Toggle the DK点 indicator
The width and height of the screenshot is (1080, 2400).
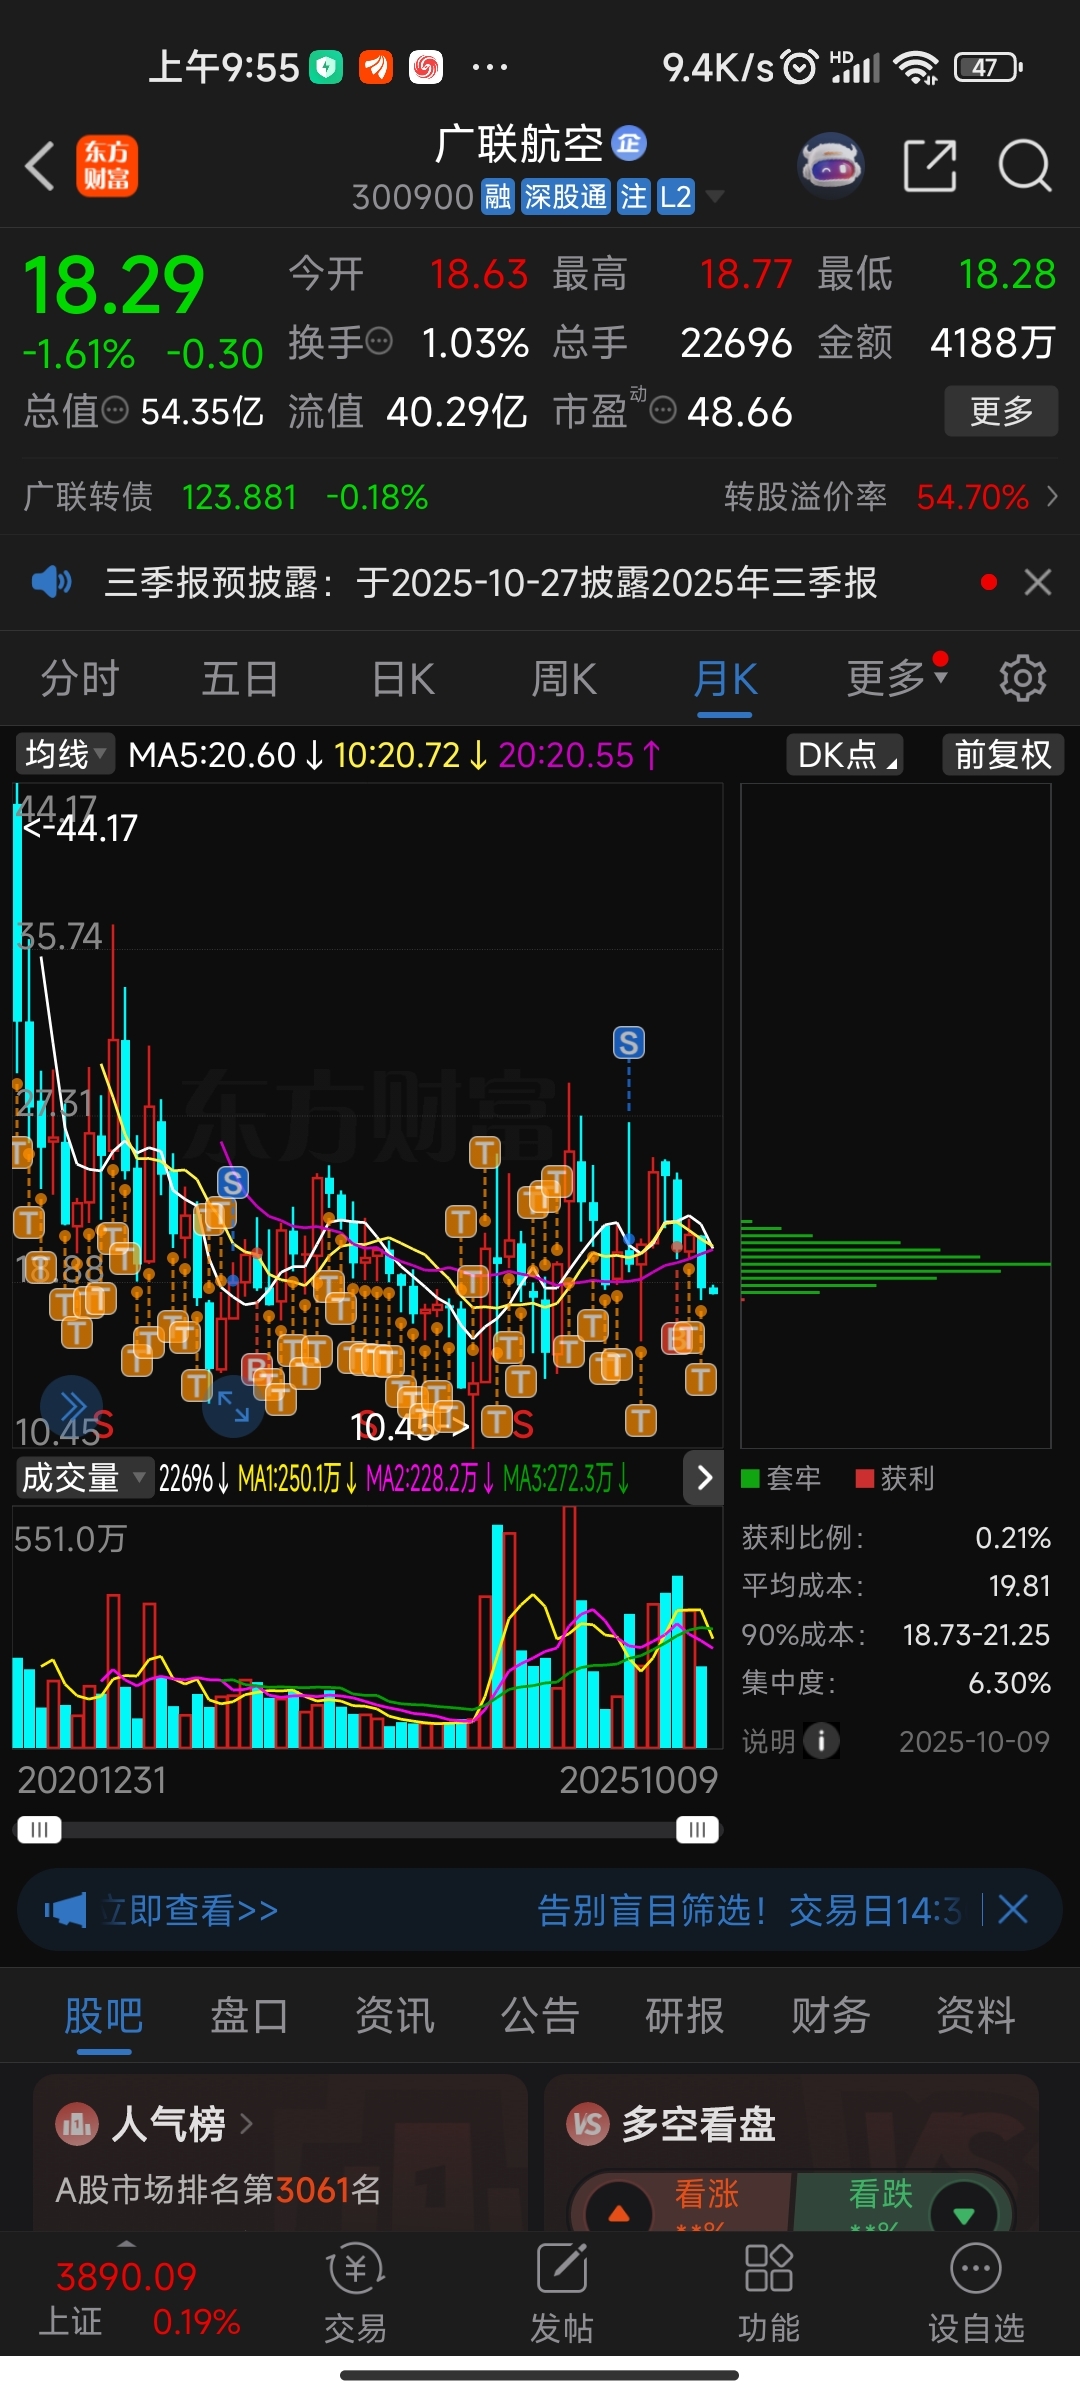coord(845,755)
